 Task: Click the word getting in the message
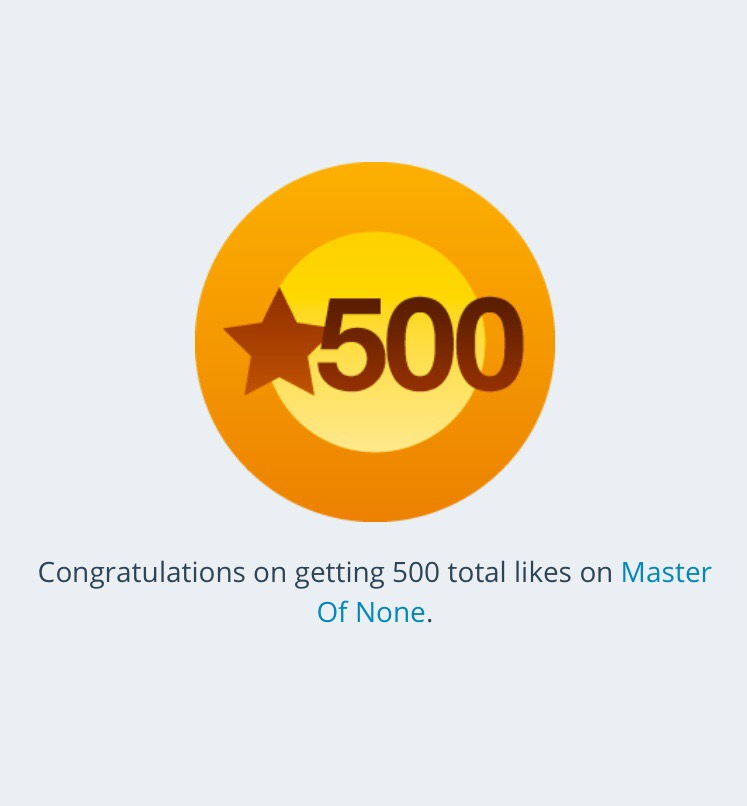(x=339, y=574)
